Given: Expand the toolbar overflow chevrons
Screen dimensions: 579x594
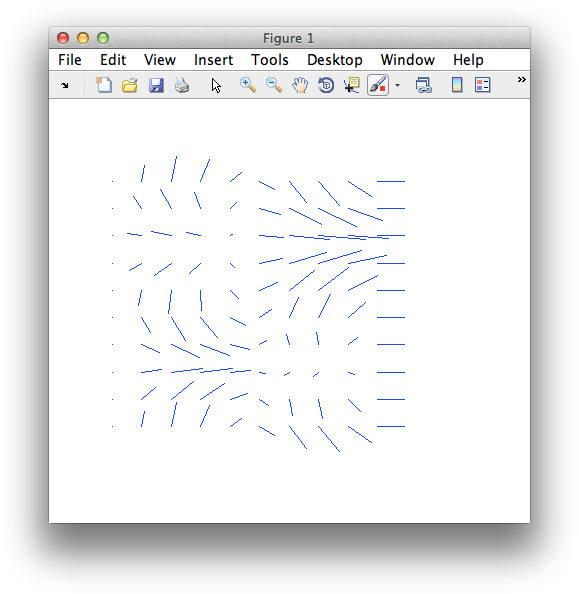Looking at the screenshot, I should click(521, 80).
